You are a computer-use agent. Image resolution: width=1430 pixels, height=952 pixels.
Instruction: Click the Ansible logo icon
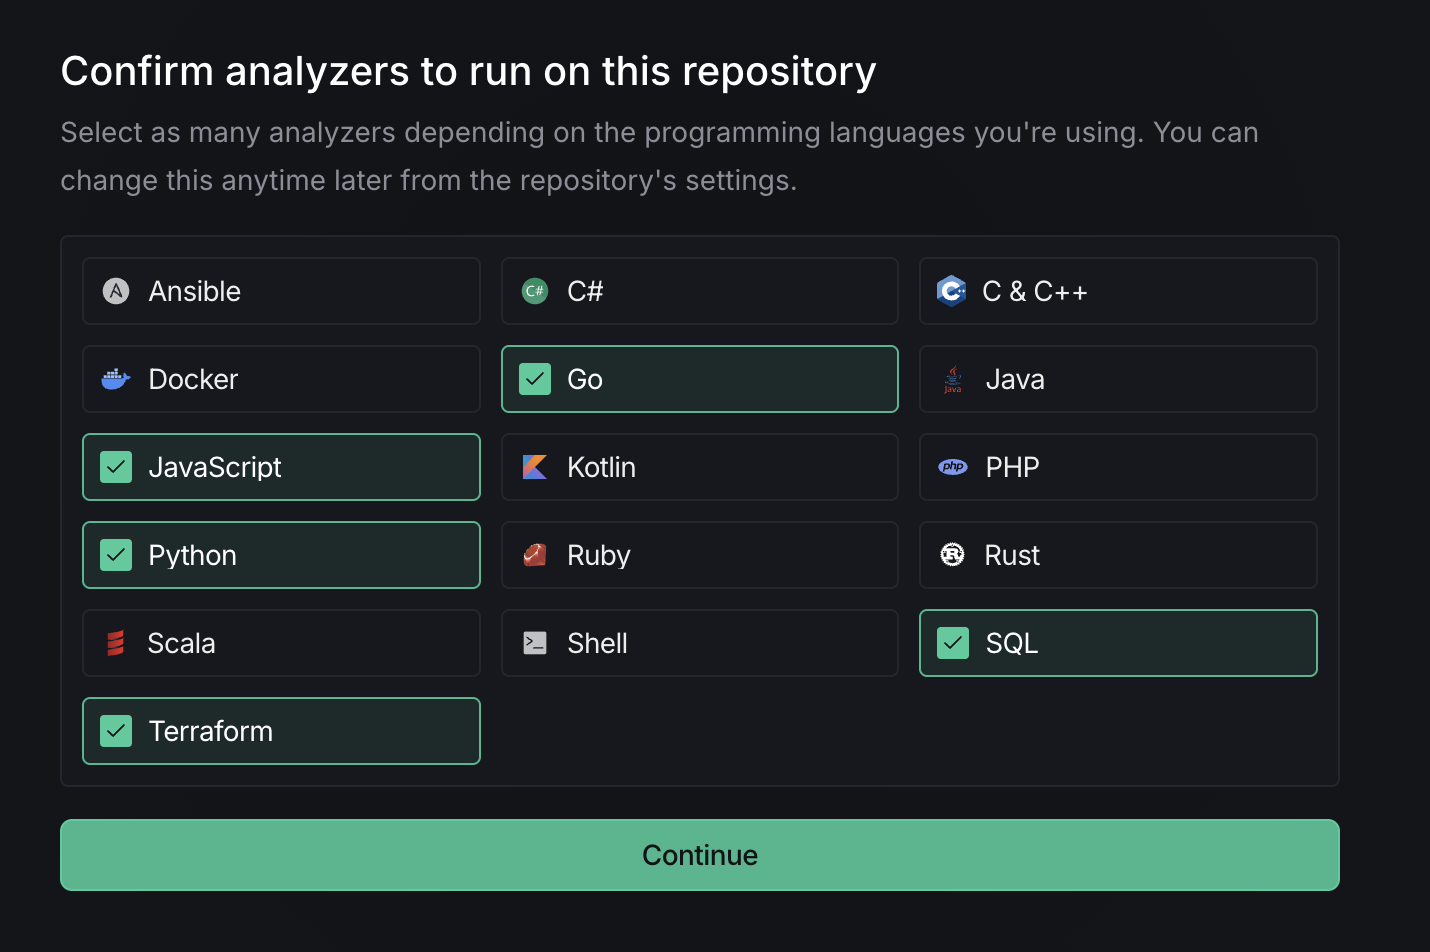pos(116,291)
